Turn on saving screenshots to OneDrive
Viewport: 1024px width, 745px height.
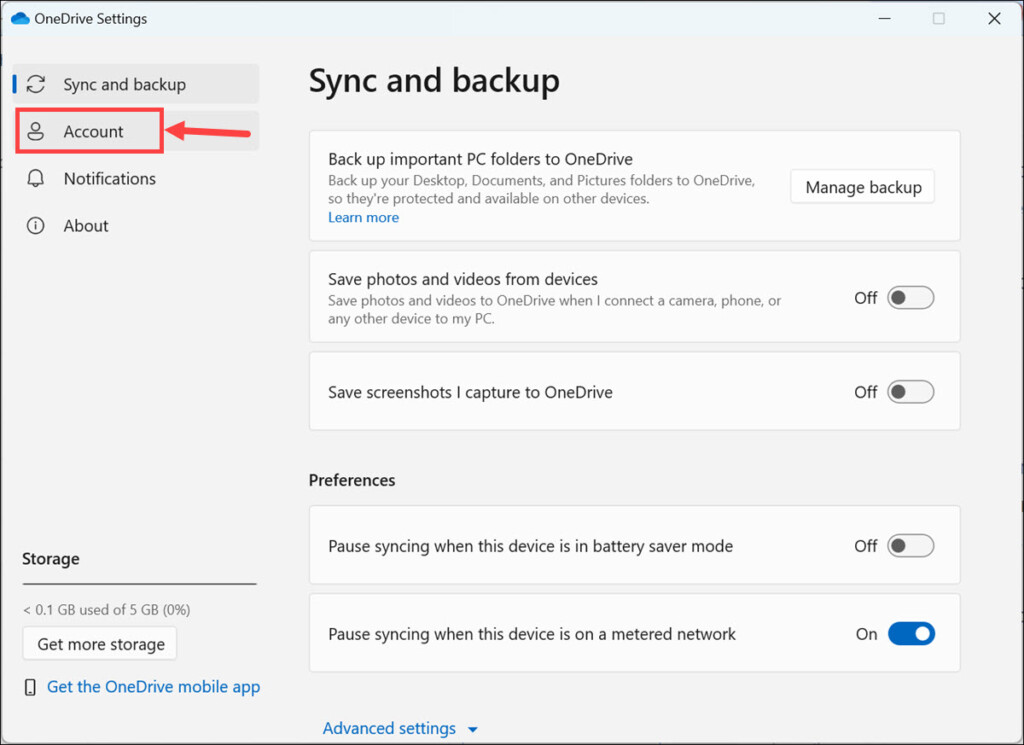[910, 392]
